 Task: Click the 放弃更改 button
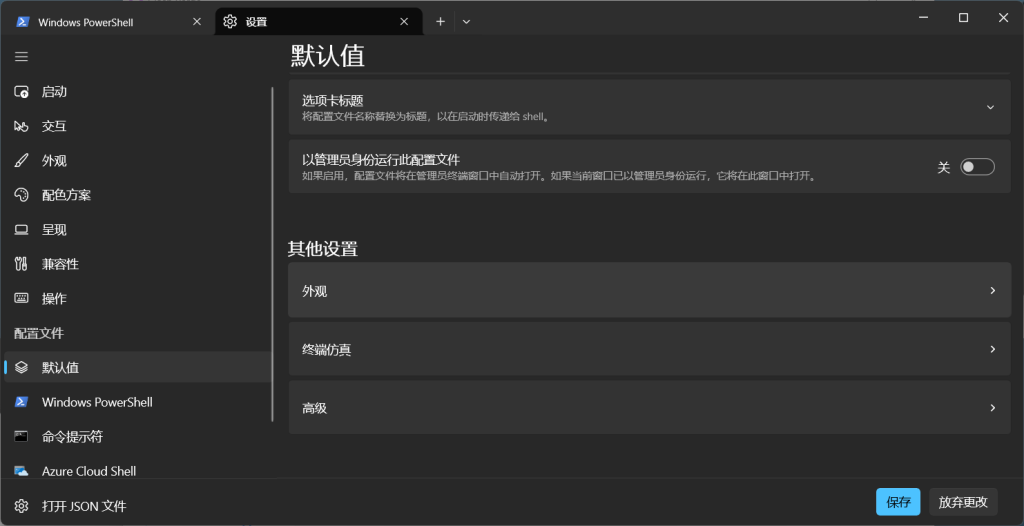[963, 502]
